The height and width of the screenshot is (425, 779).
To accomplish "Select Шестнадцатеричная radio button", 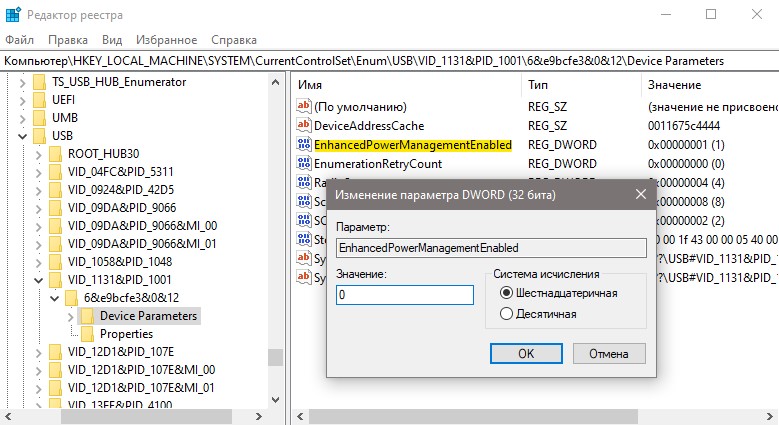I will [506, 293].
